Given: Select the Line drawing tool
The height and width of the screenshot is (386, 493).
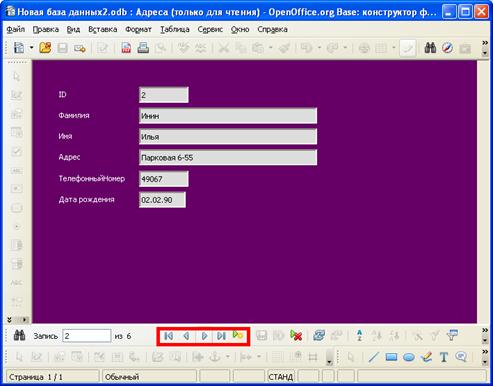Looking at the screenshot, I should pyautogui.click(x=373, y=357).
